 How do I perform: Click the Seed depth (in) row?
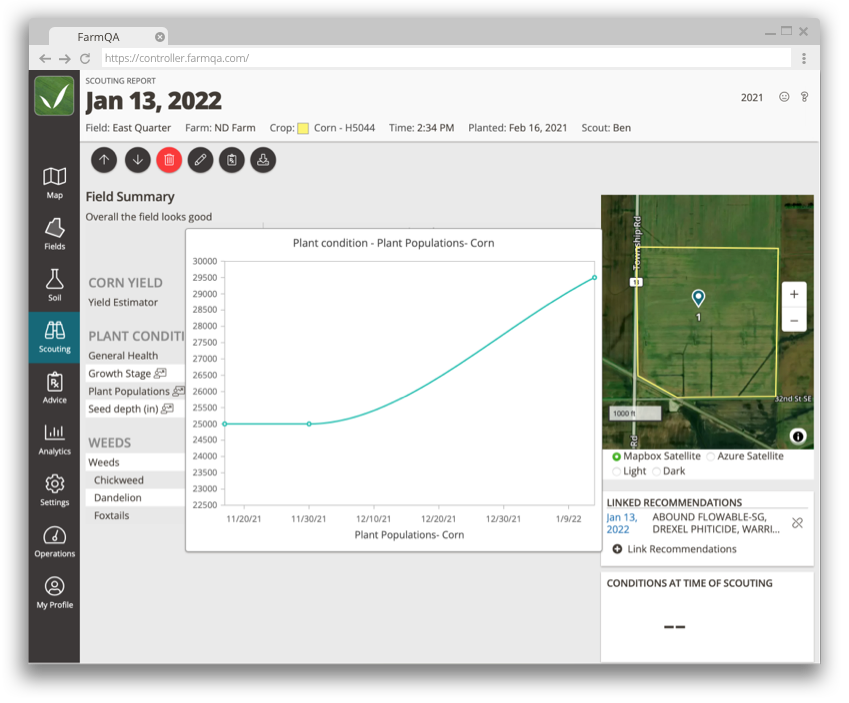[x=135, y=409]
